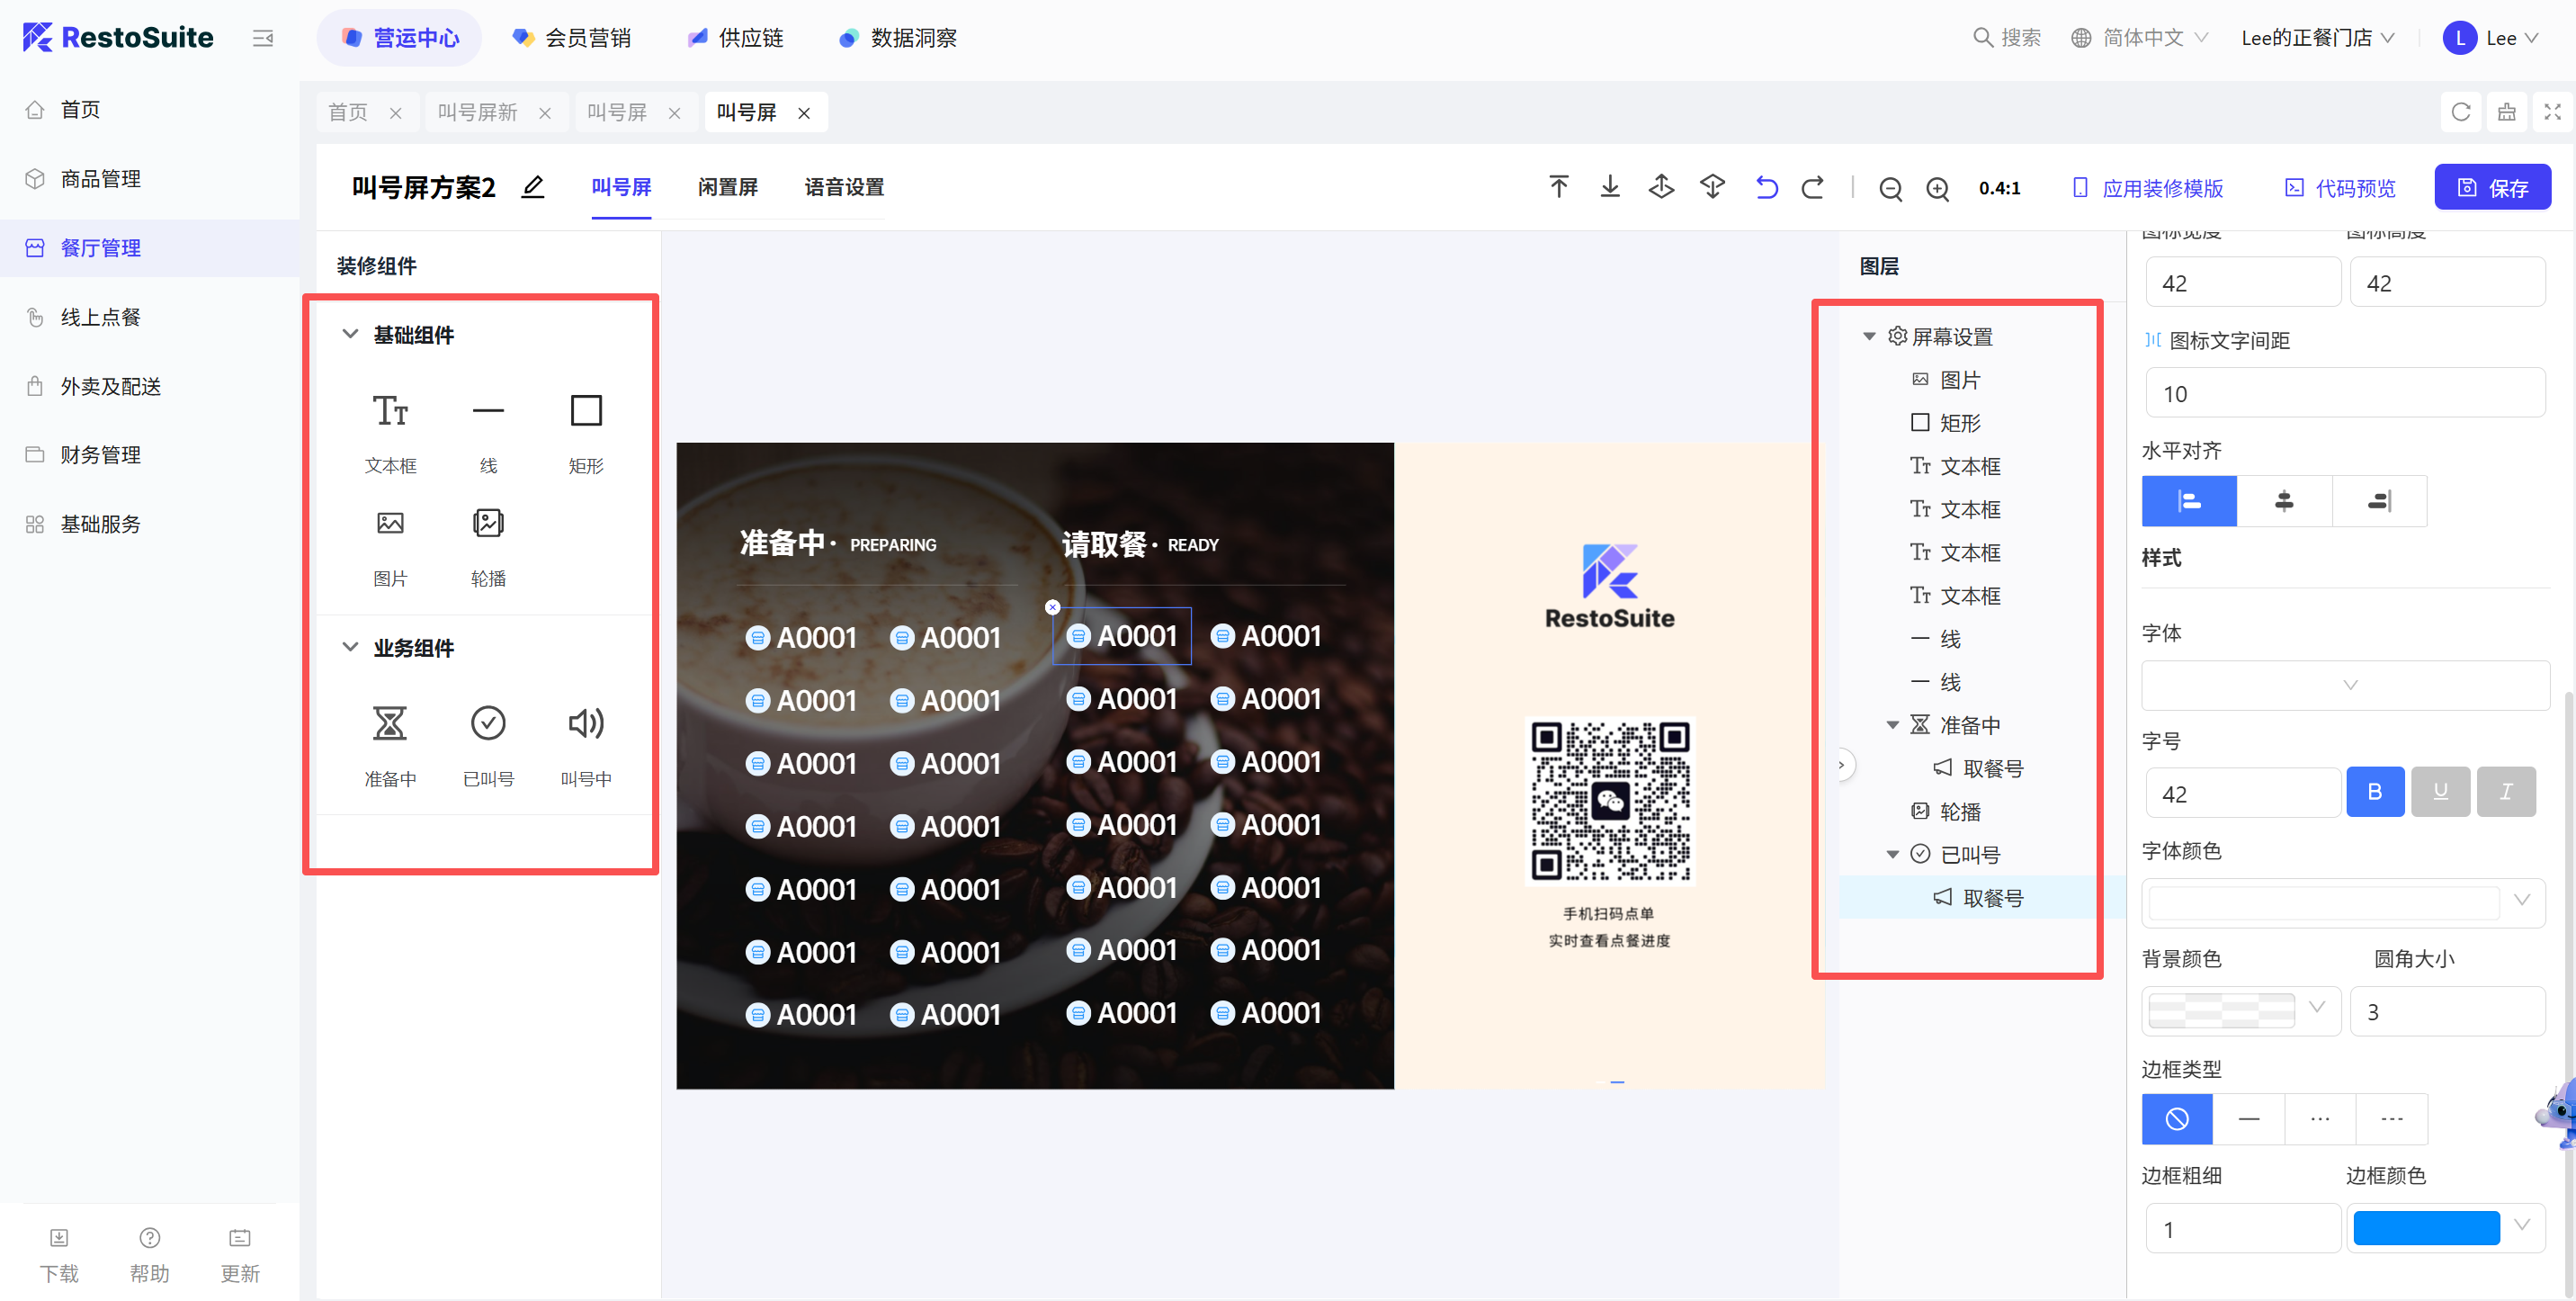Toggle Bold font style
Screen dimensions: 2576x1301
[2375, 792]
